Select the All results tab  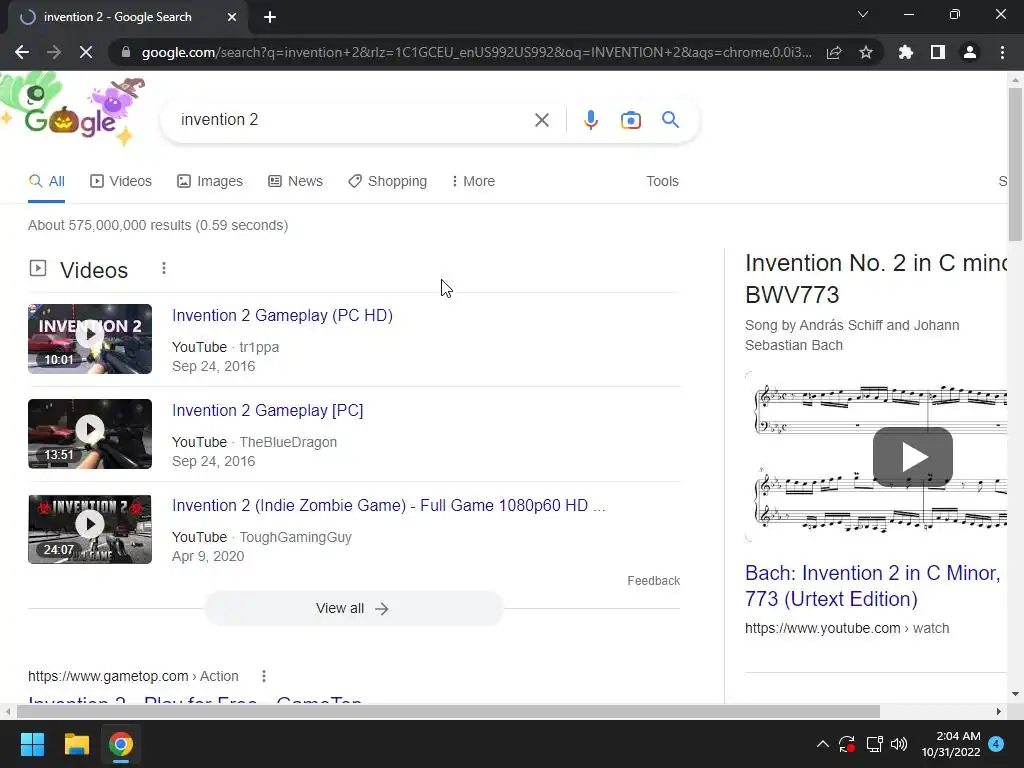click(46, 181)
